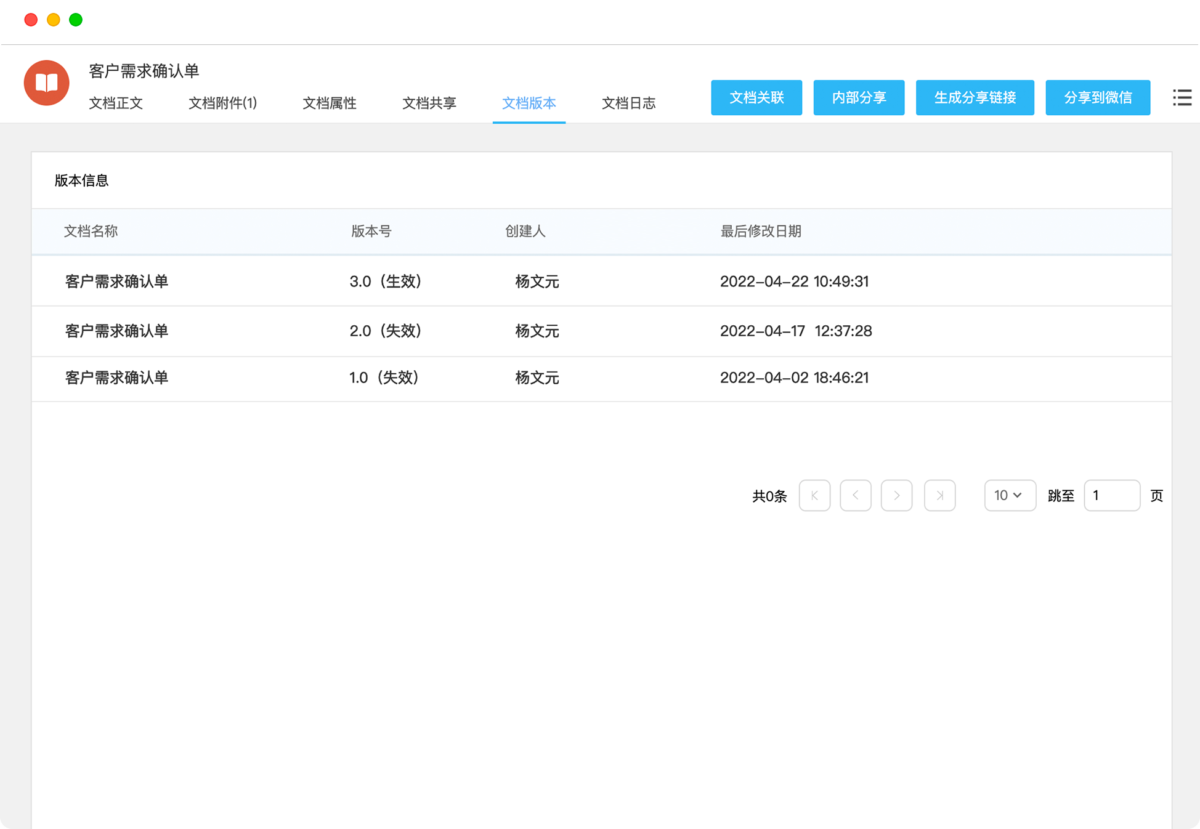Click 客户需求确认单 in the 1.0 row
The height and width of the screenshot is (829, 1200).
coord(116,378)
